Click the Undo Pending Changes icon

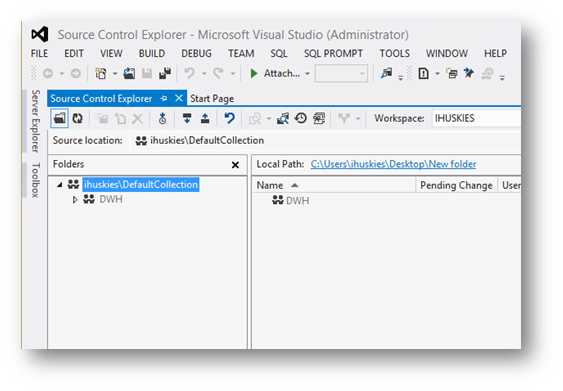pos(229,118)
